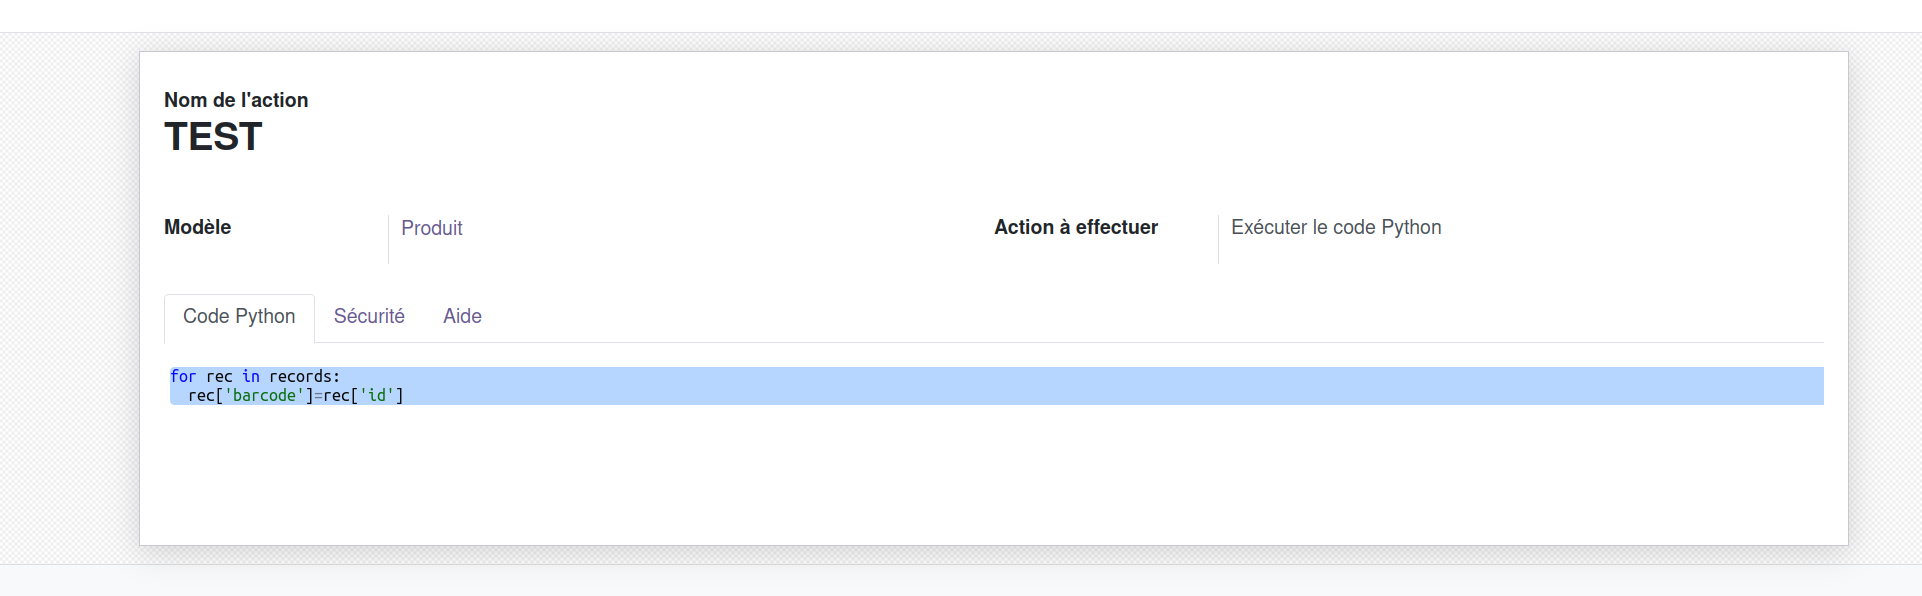The image size is (1922, 596).
Task: Click the Modèle field label
Action: point(197,228)
